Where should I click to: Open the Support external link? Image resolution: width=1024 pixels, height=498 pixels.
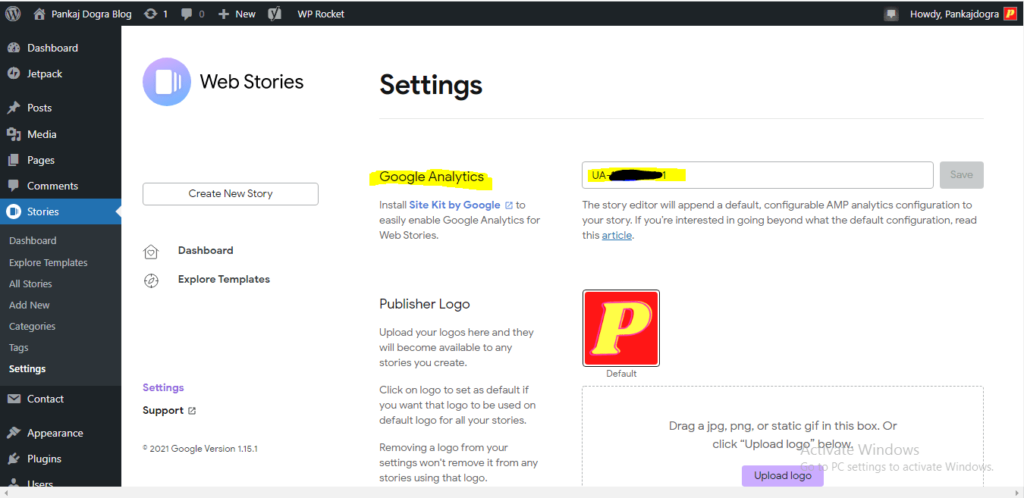click(169, 411)
